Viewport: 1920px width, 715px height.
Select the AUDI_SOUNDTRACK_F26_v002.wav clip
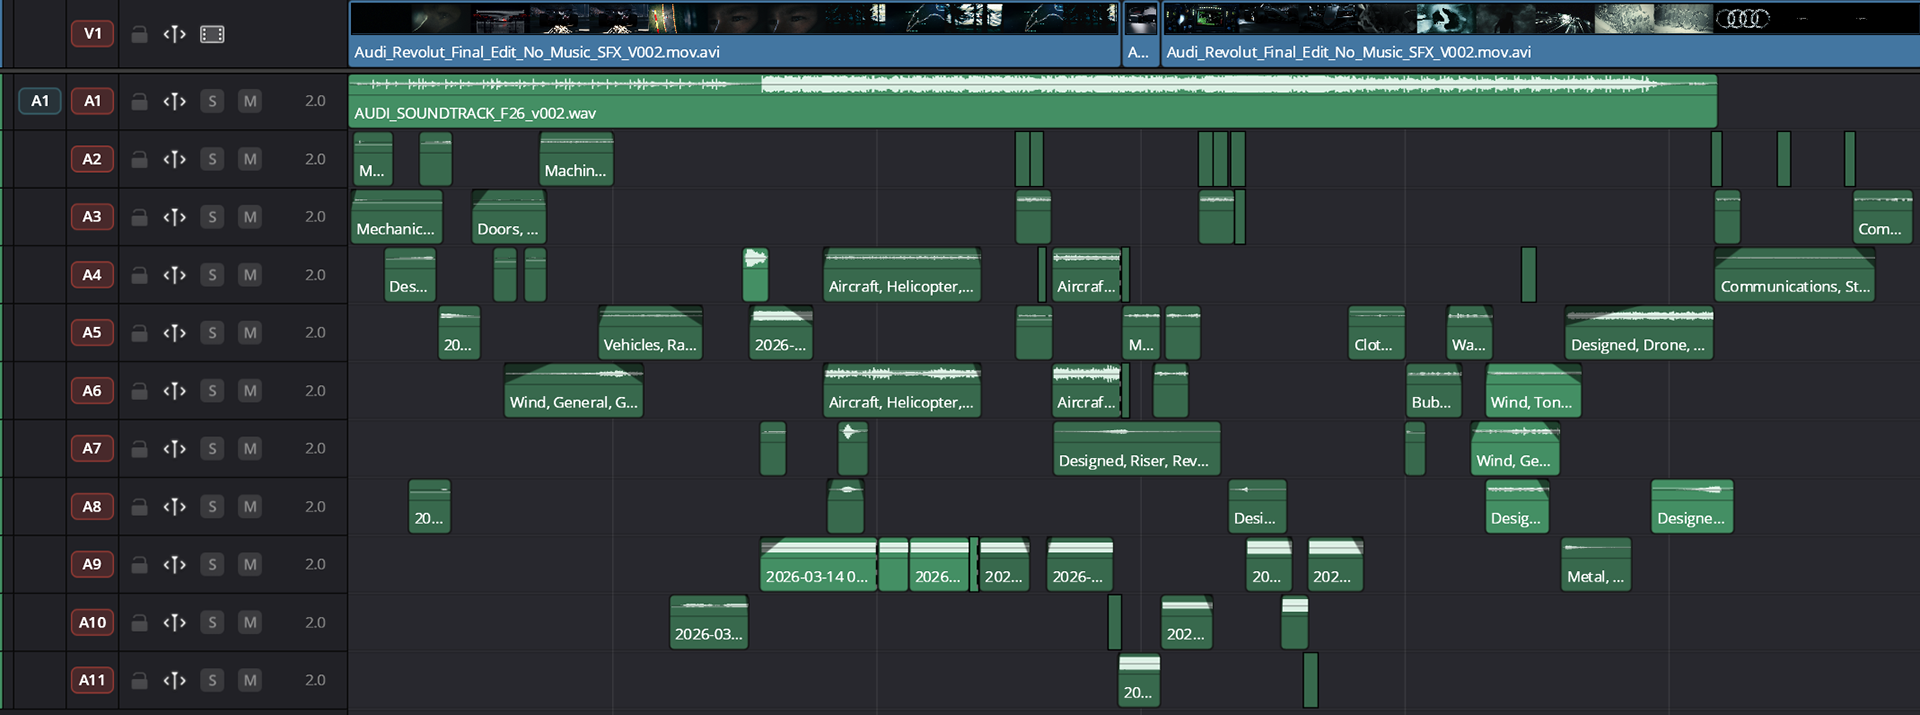click(x=1033, y=101)
